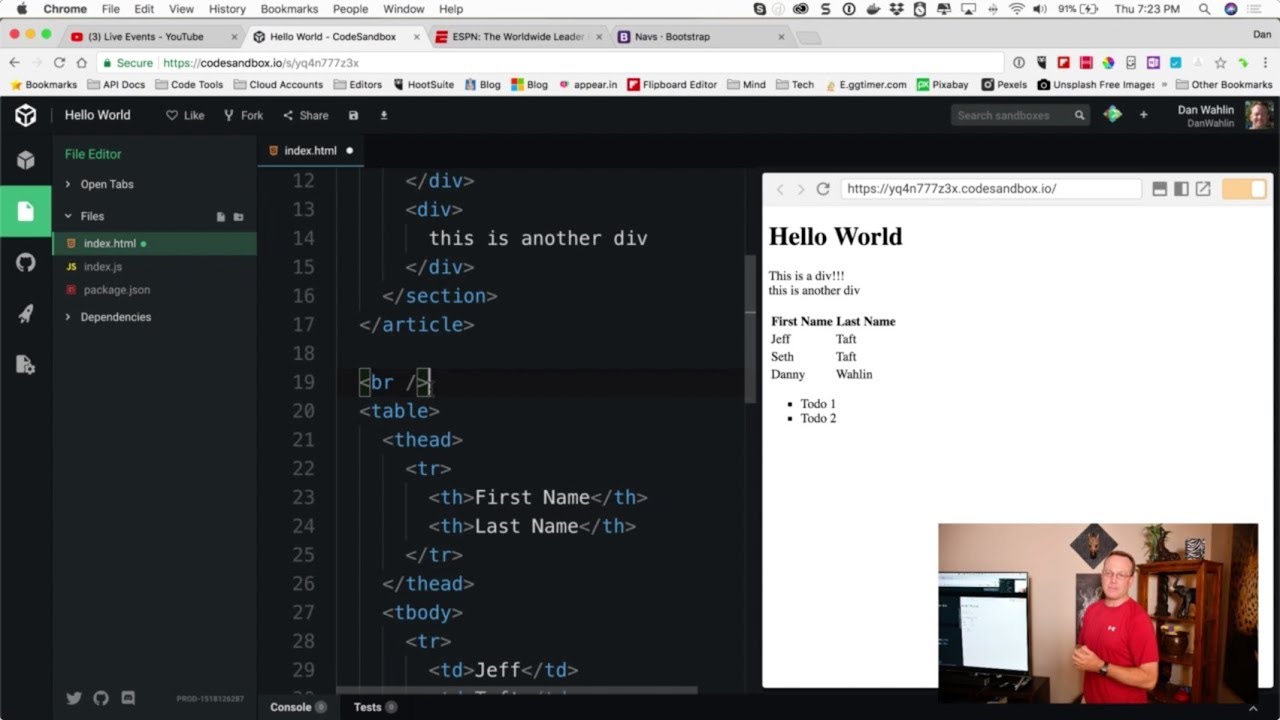The width and height of the screenshot is (1280, 720).
Task: Open the index.html editor tab
Action: (309, 150)
